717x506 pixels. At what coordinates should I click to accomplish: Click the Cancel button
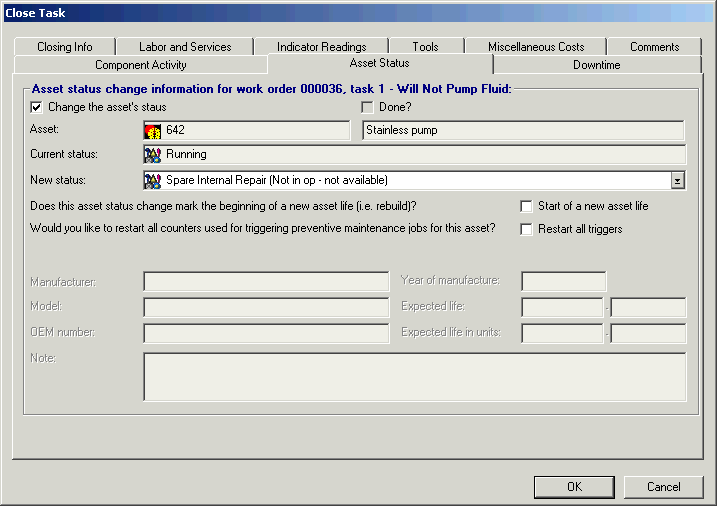(663, 487)
